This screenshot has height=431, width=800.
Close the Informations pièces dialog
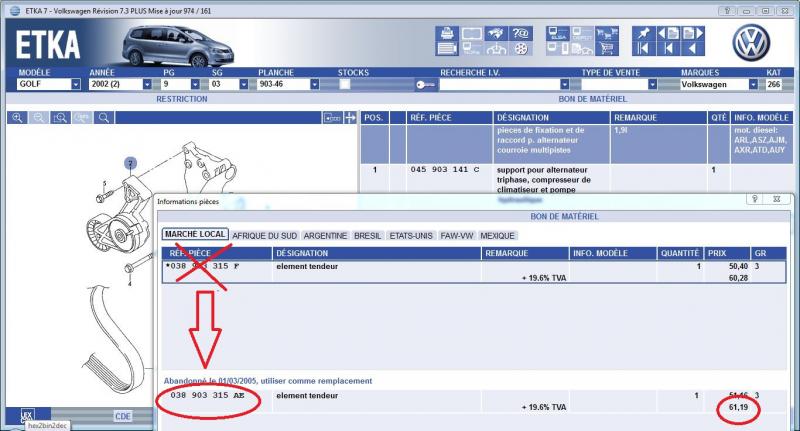[x=777, y=199]
